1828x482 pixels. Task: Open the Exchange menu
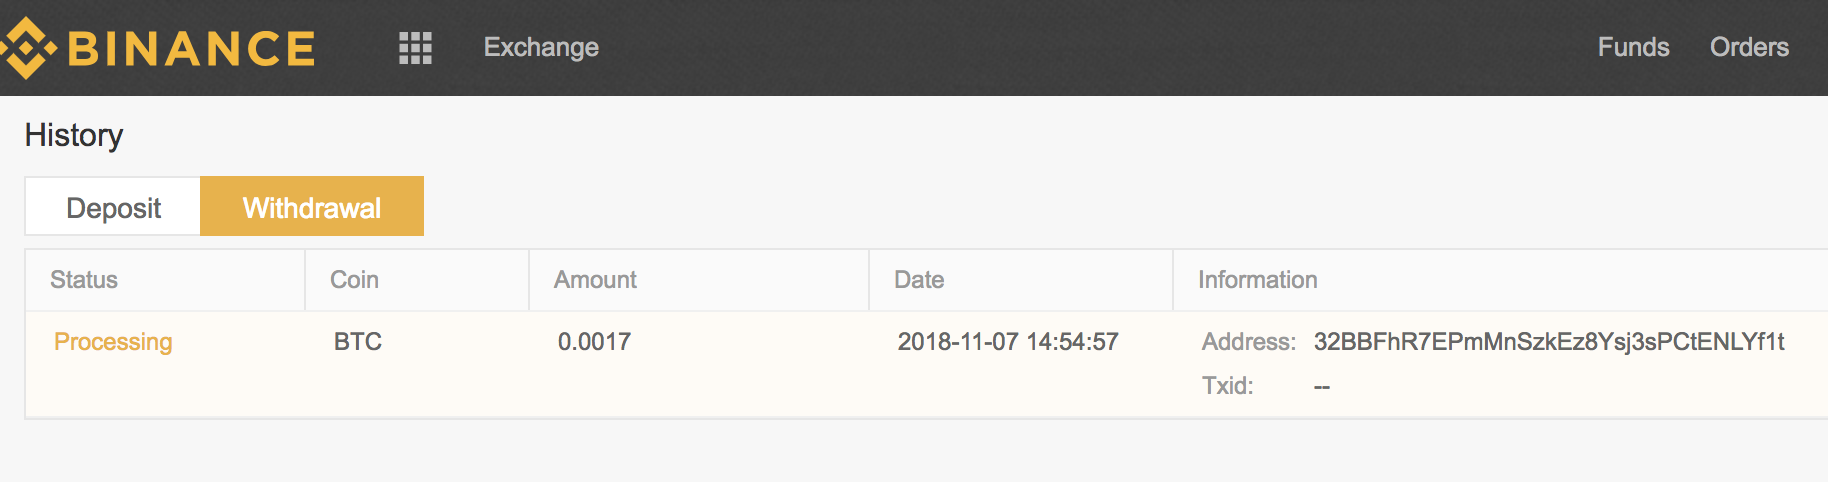tap(541, 47)
